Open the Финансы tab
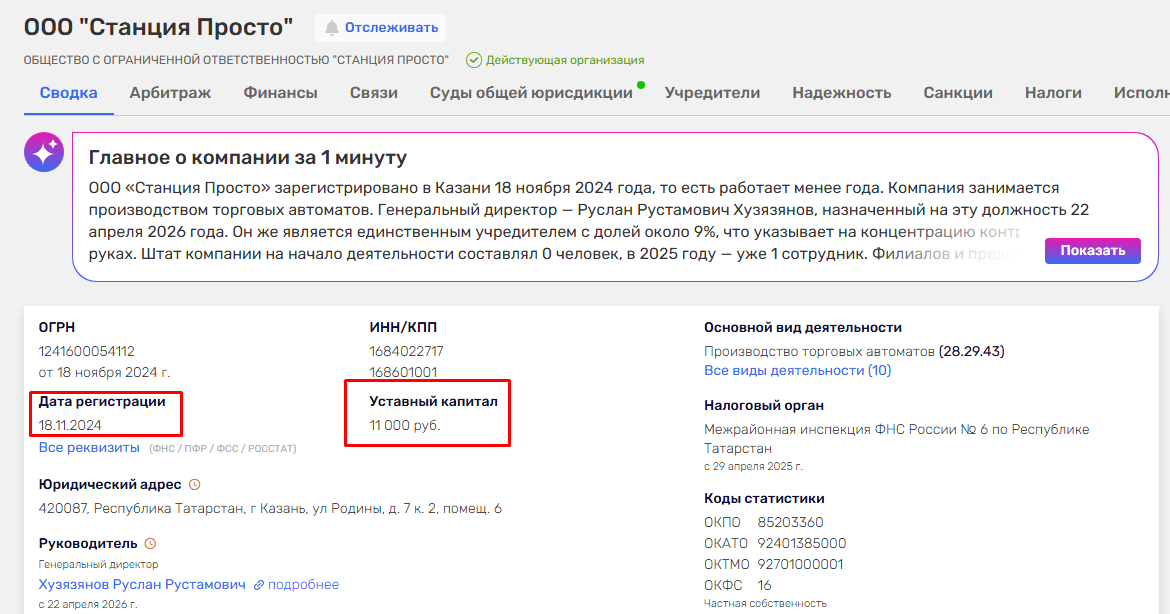The image size is (1170, 614). [x=281, y=93]
